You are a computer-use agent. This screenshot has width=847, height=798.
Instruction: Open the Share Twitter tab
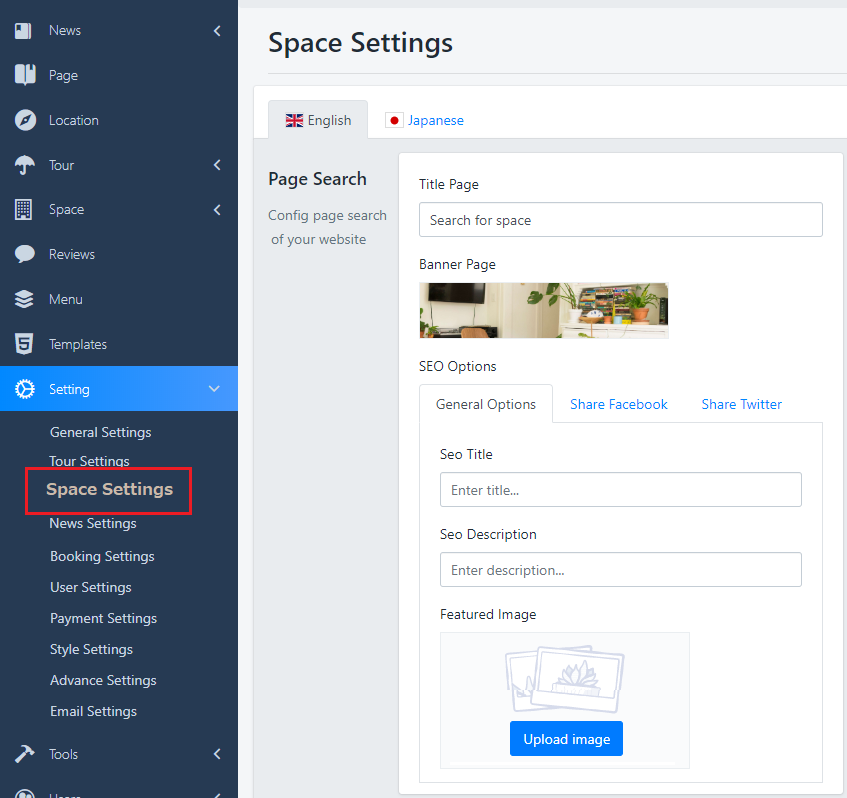tap(741, 404)
